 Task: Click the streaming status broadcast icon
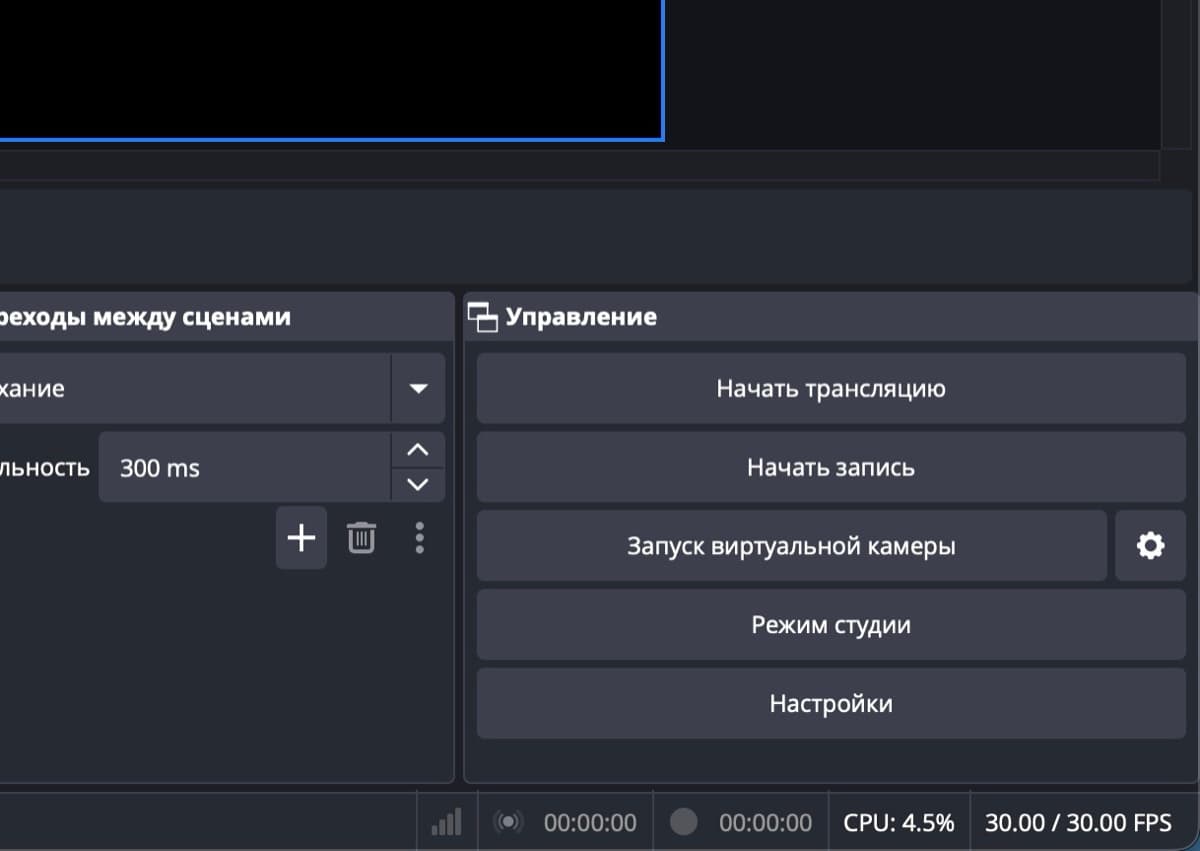[x=509, y=823]
